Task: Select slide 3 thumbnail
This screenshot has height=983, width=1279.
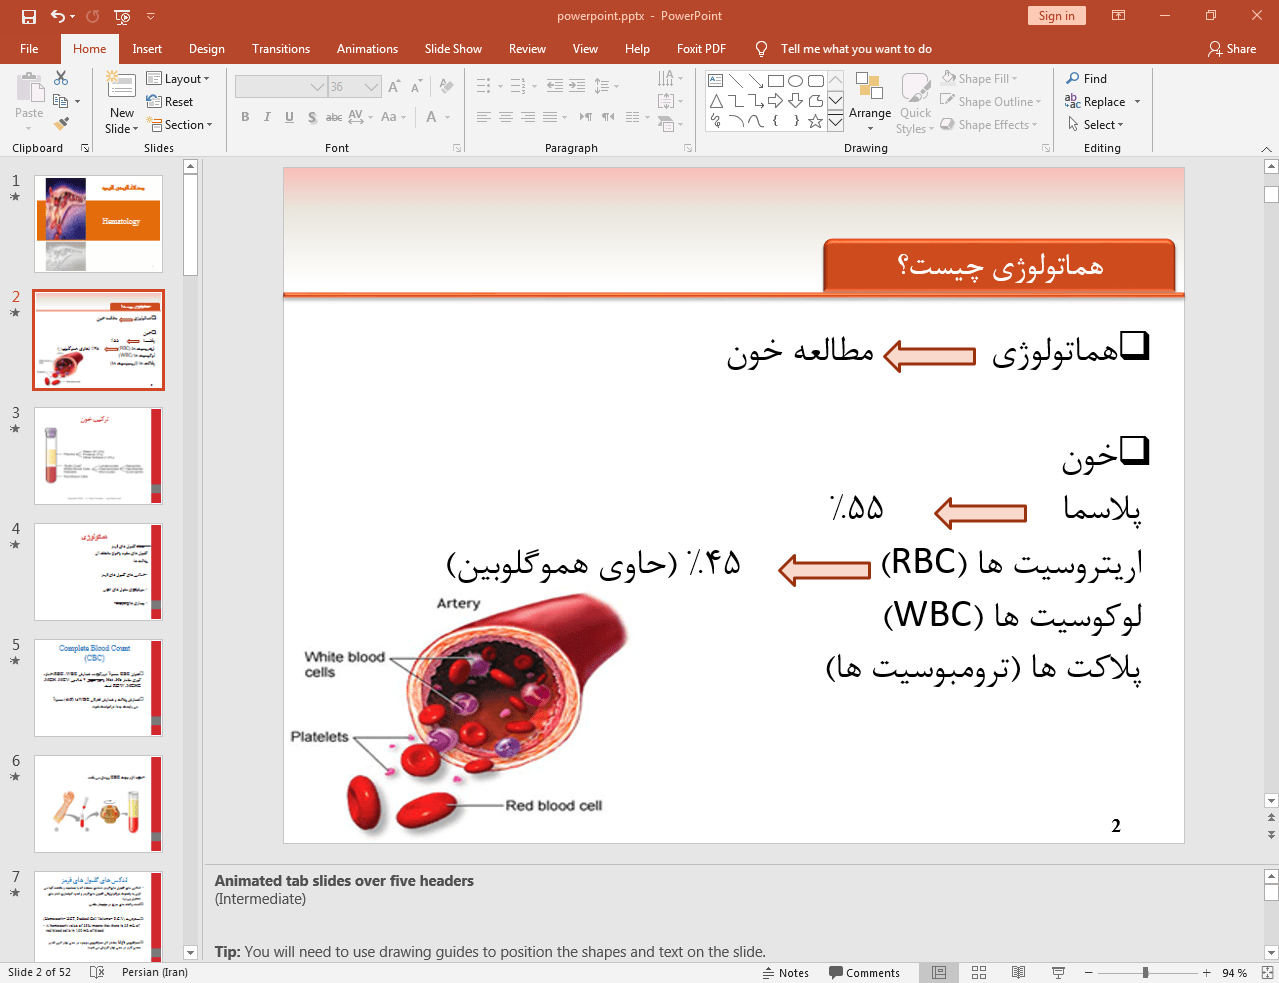Action: coord(98,456)
